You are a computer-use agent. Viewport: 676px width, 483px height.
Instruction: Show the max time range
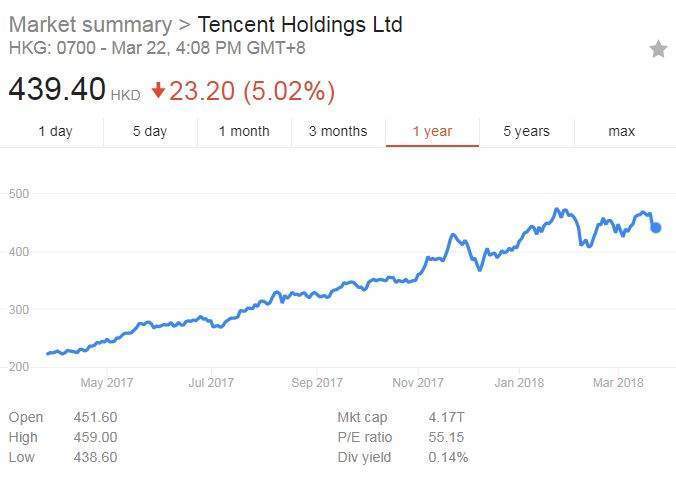point(621,131)
